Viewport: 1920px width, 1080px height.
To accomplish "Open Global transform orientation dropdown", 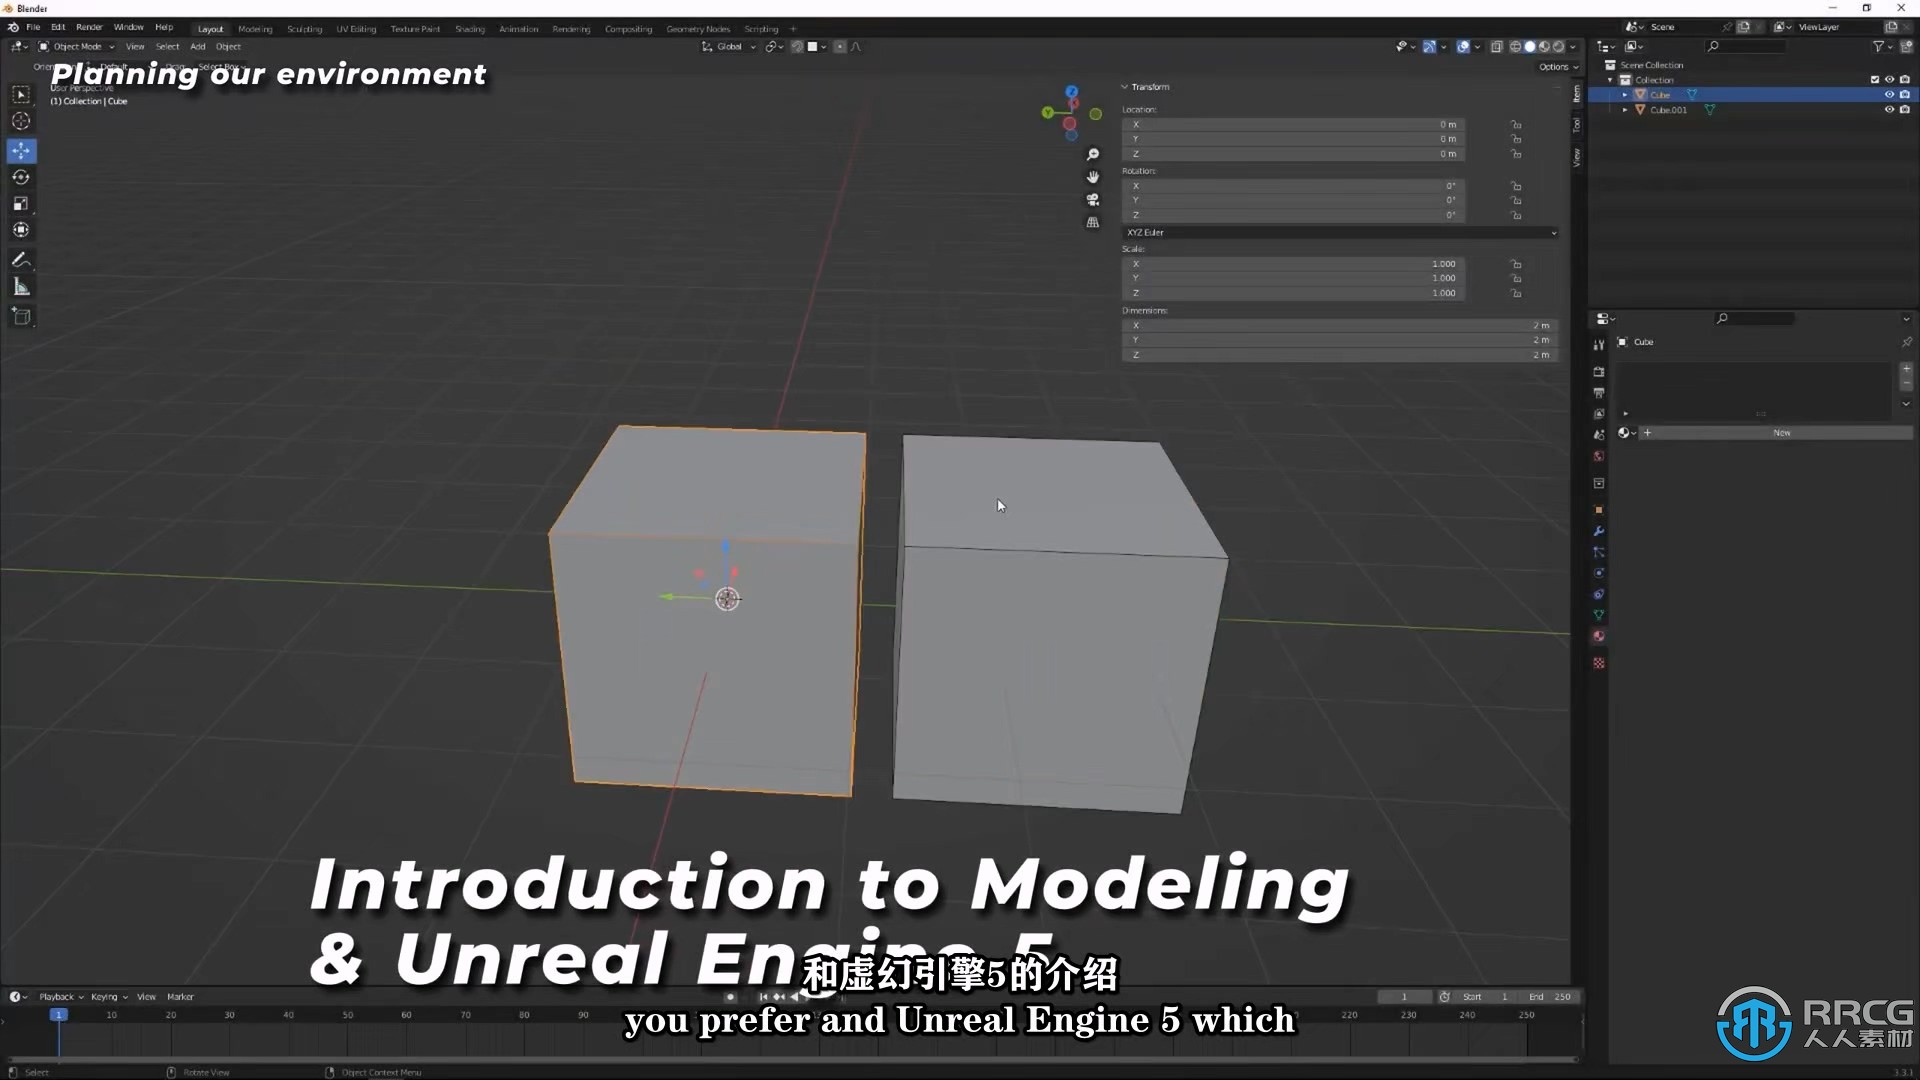I will [729, 47].
